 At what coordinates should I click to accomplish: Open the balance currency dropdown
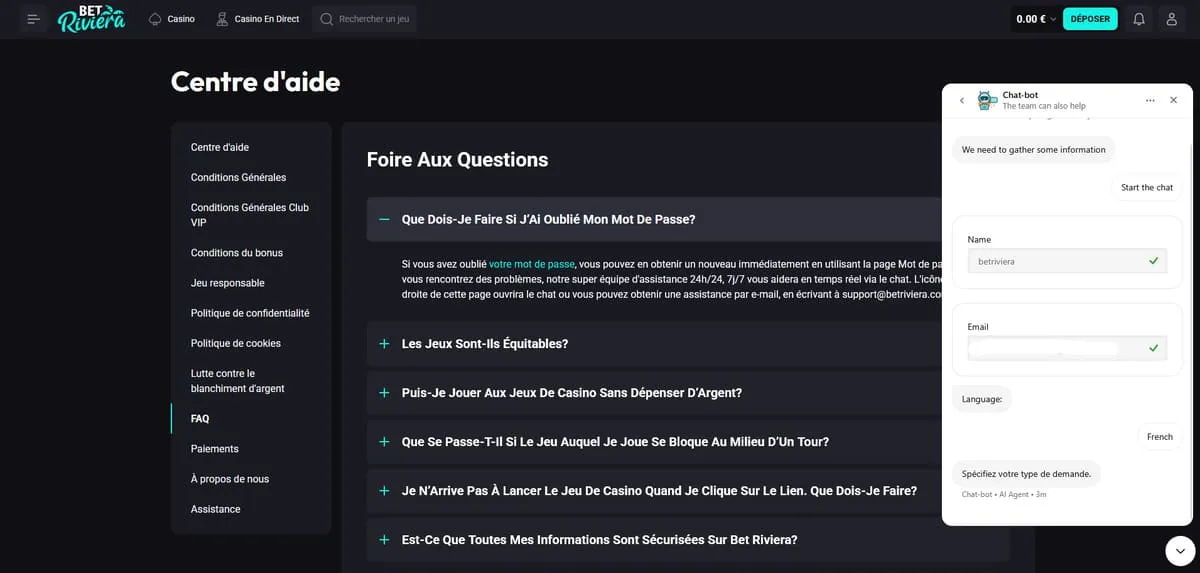[1052, 19]
